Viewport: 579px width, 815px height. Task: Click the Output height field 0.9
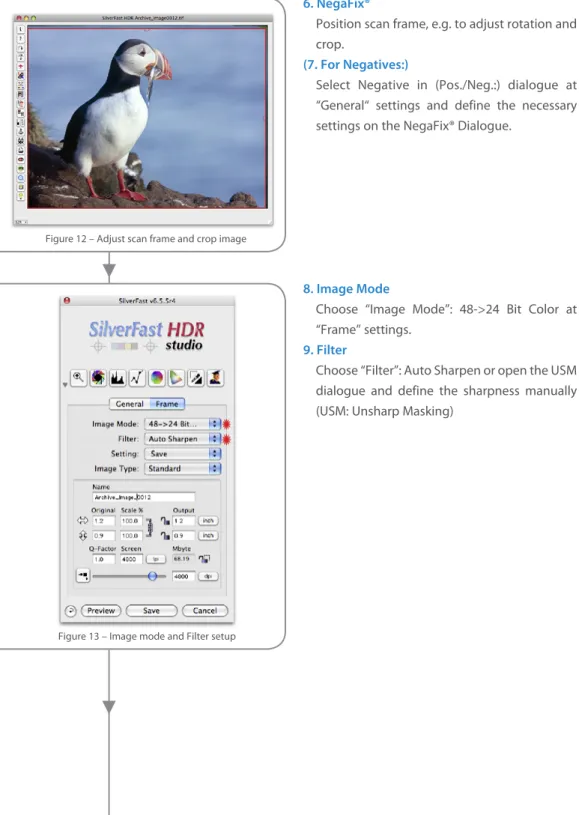point(183,535)
